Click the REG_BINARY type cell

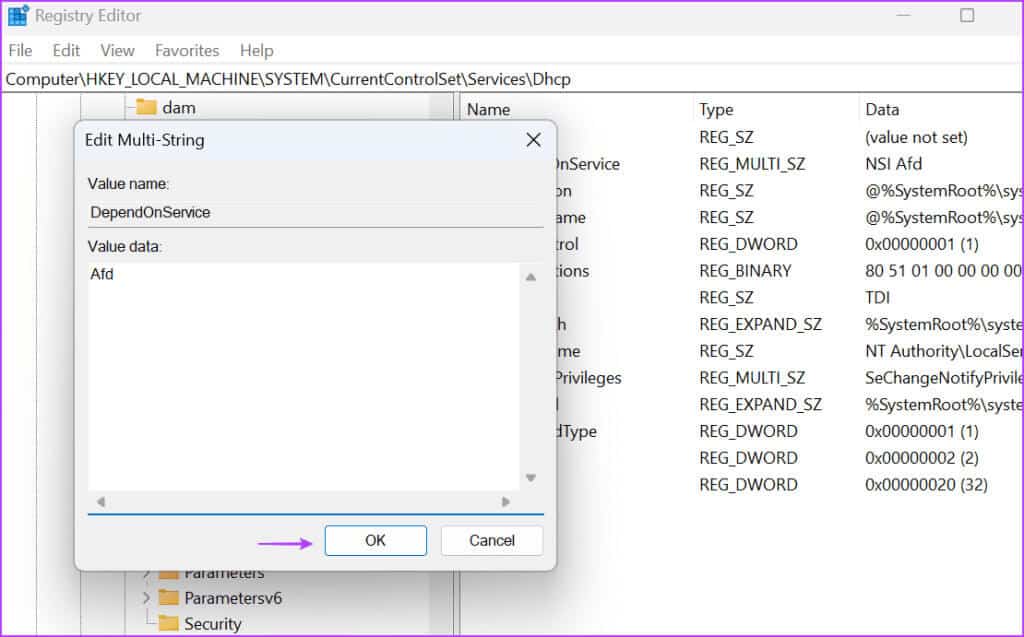[745, 271]
